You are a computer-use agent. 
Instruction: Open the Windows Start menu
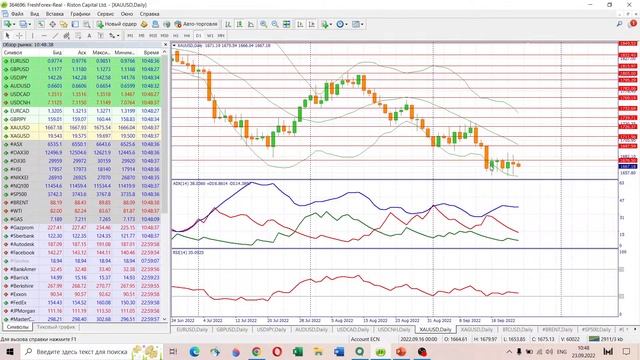10,351
